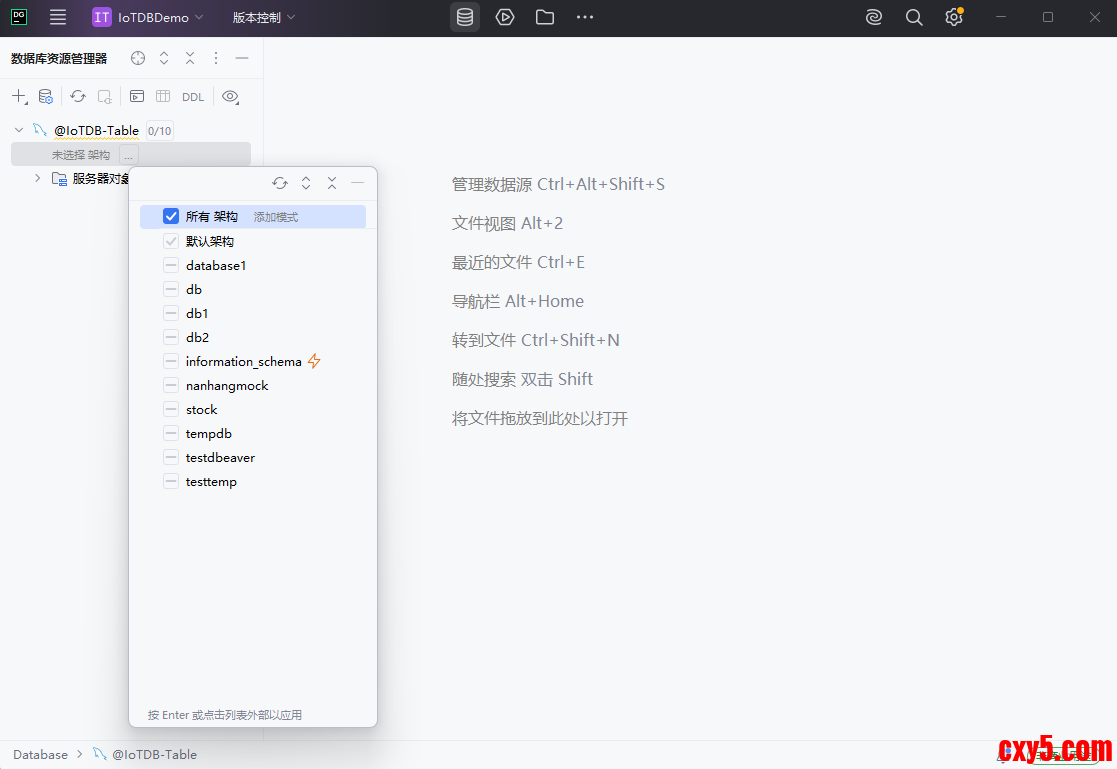Open the IoTDBDemo project dropdown
This screenshot has height=769, width=1117.
(x=148, y=17)
